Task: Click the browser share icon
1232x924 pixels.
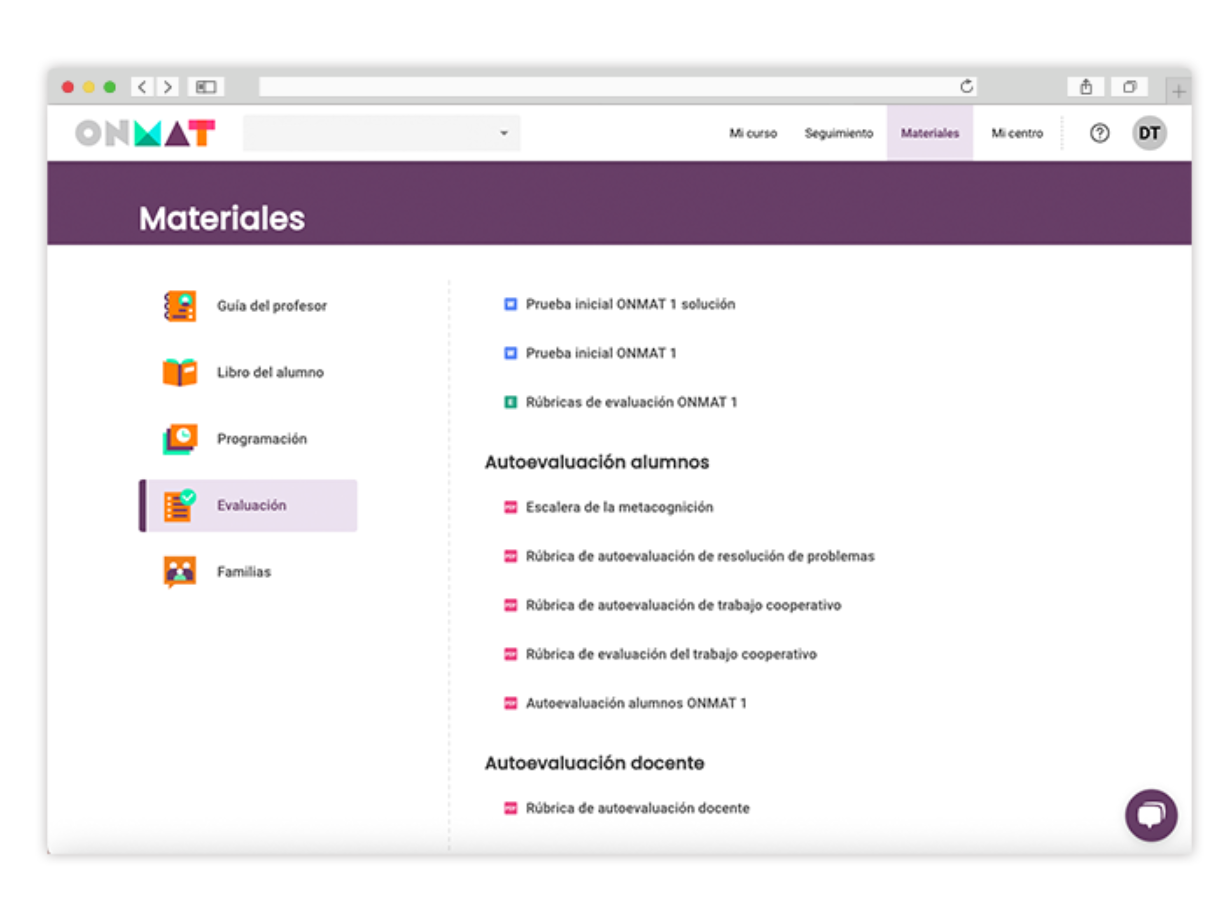Action: 1086,87
